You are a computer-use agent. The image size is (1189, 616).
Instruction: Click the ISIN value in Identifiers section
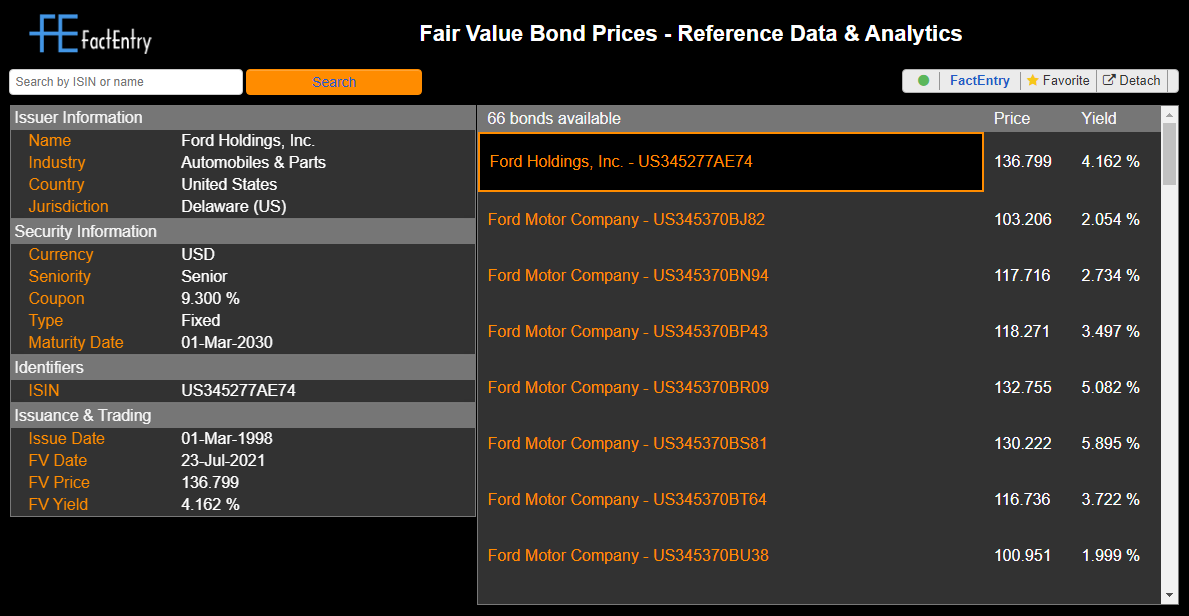(x=238, y=391)
